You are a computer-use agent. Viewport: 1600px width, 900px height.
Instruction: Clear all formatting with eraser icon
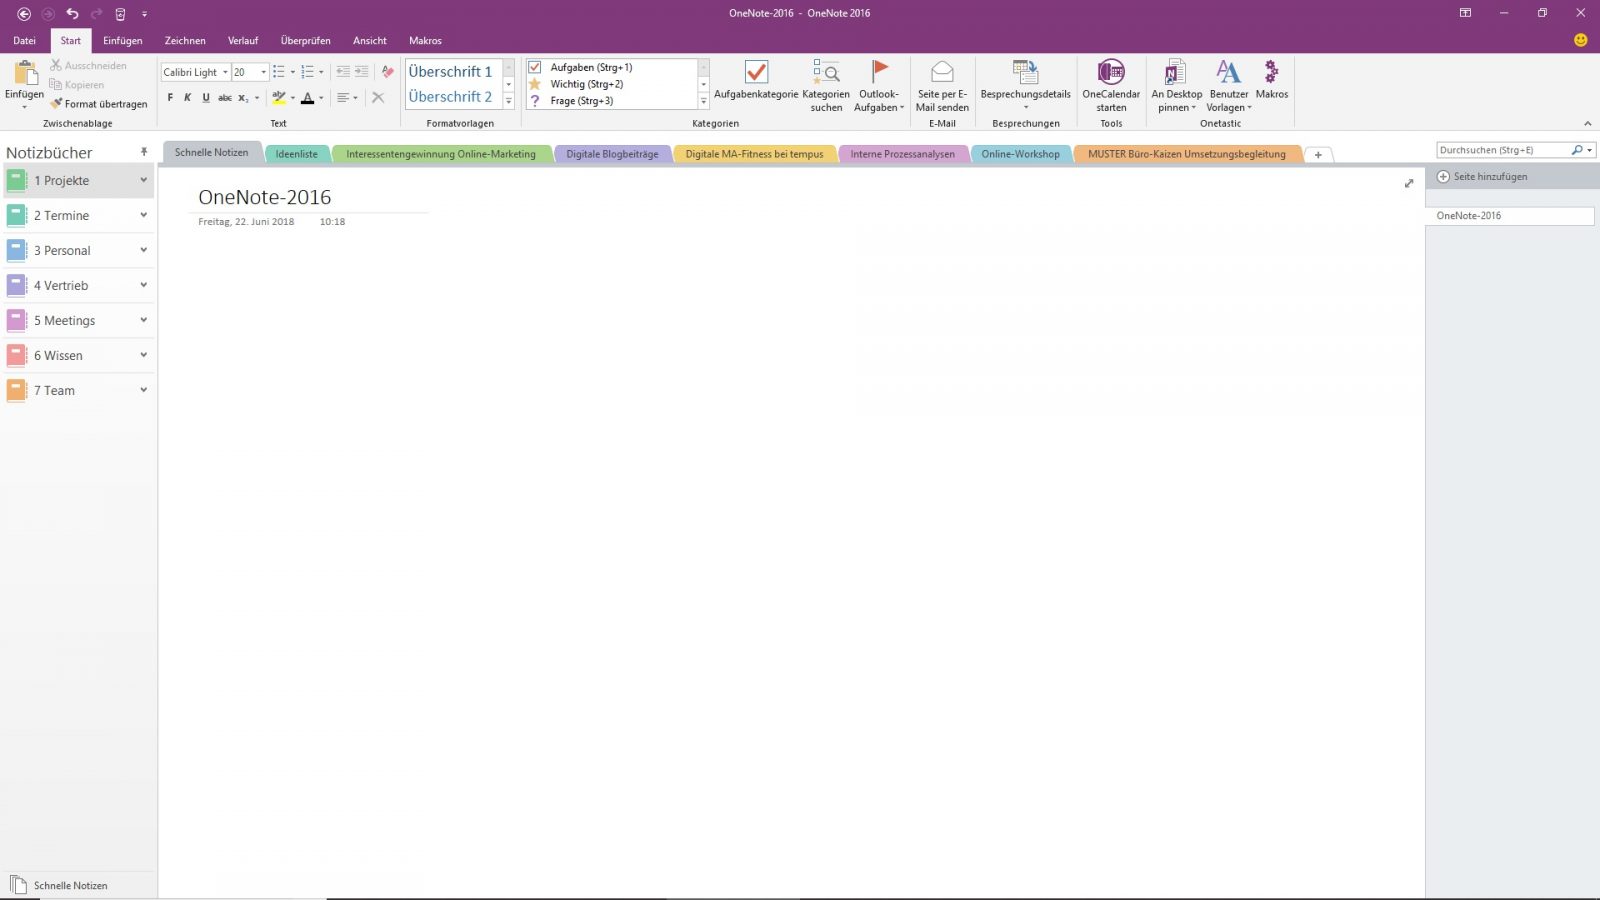click(x=388, y=72)
